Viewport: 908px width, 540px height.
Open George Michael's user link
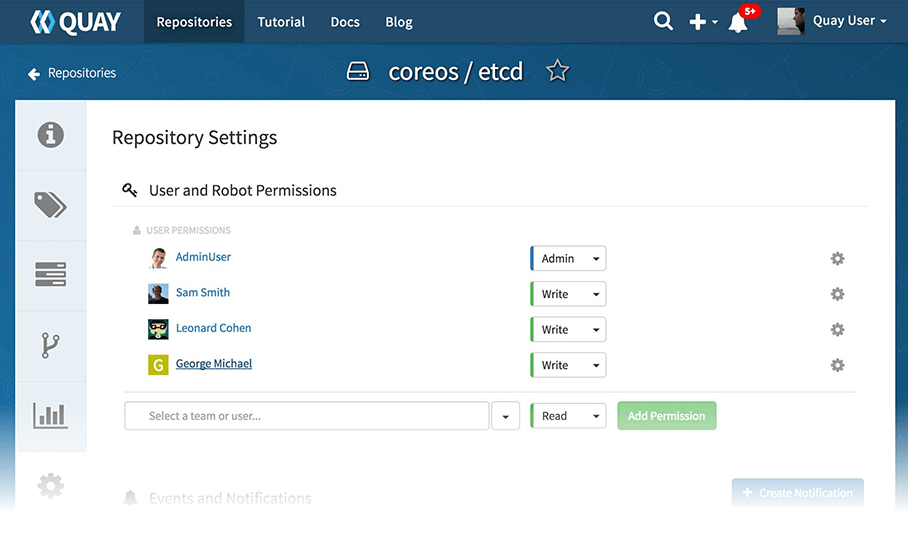coord(214,364)
